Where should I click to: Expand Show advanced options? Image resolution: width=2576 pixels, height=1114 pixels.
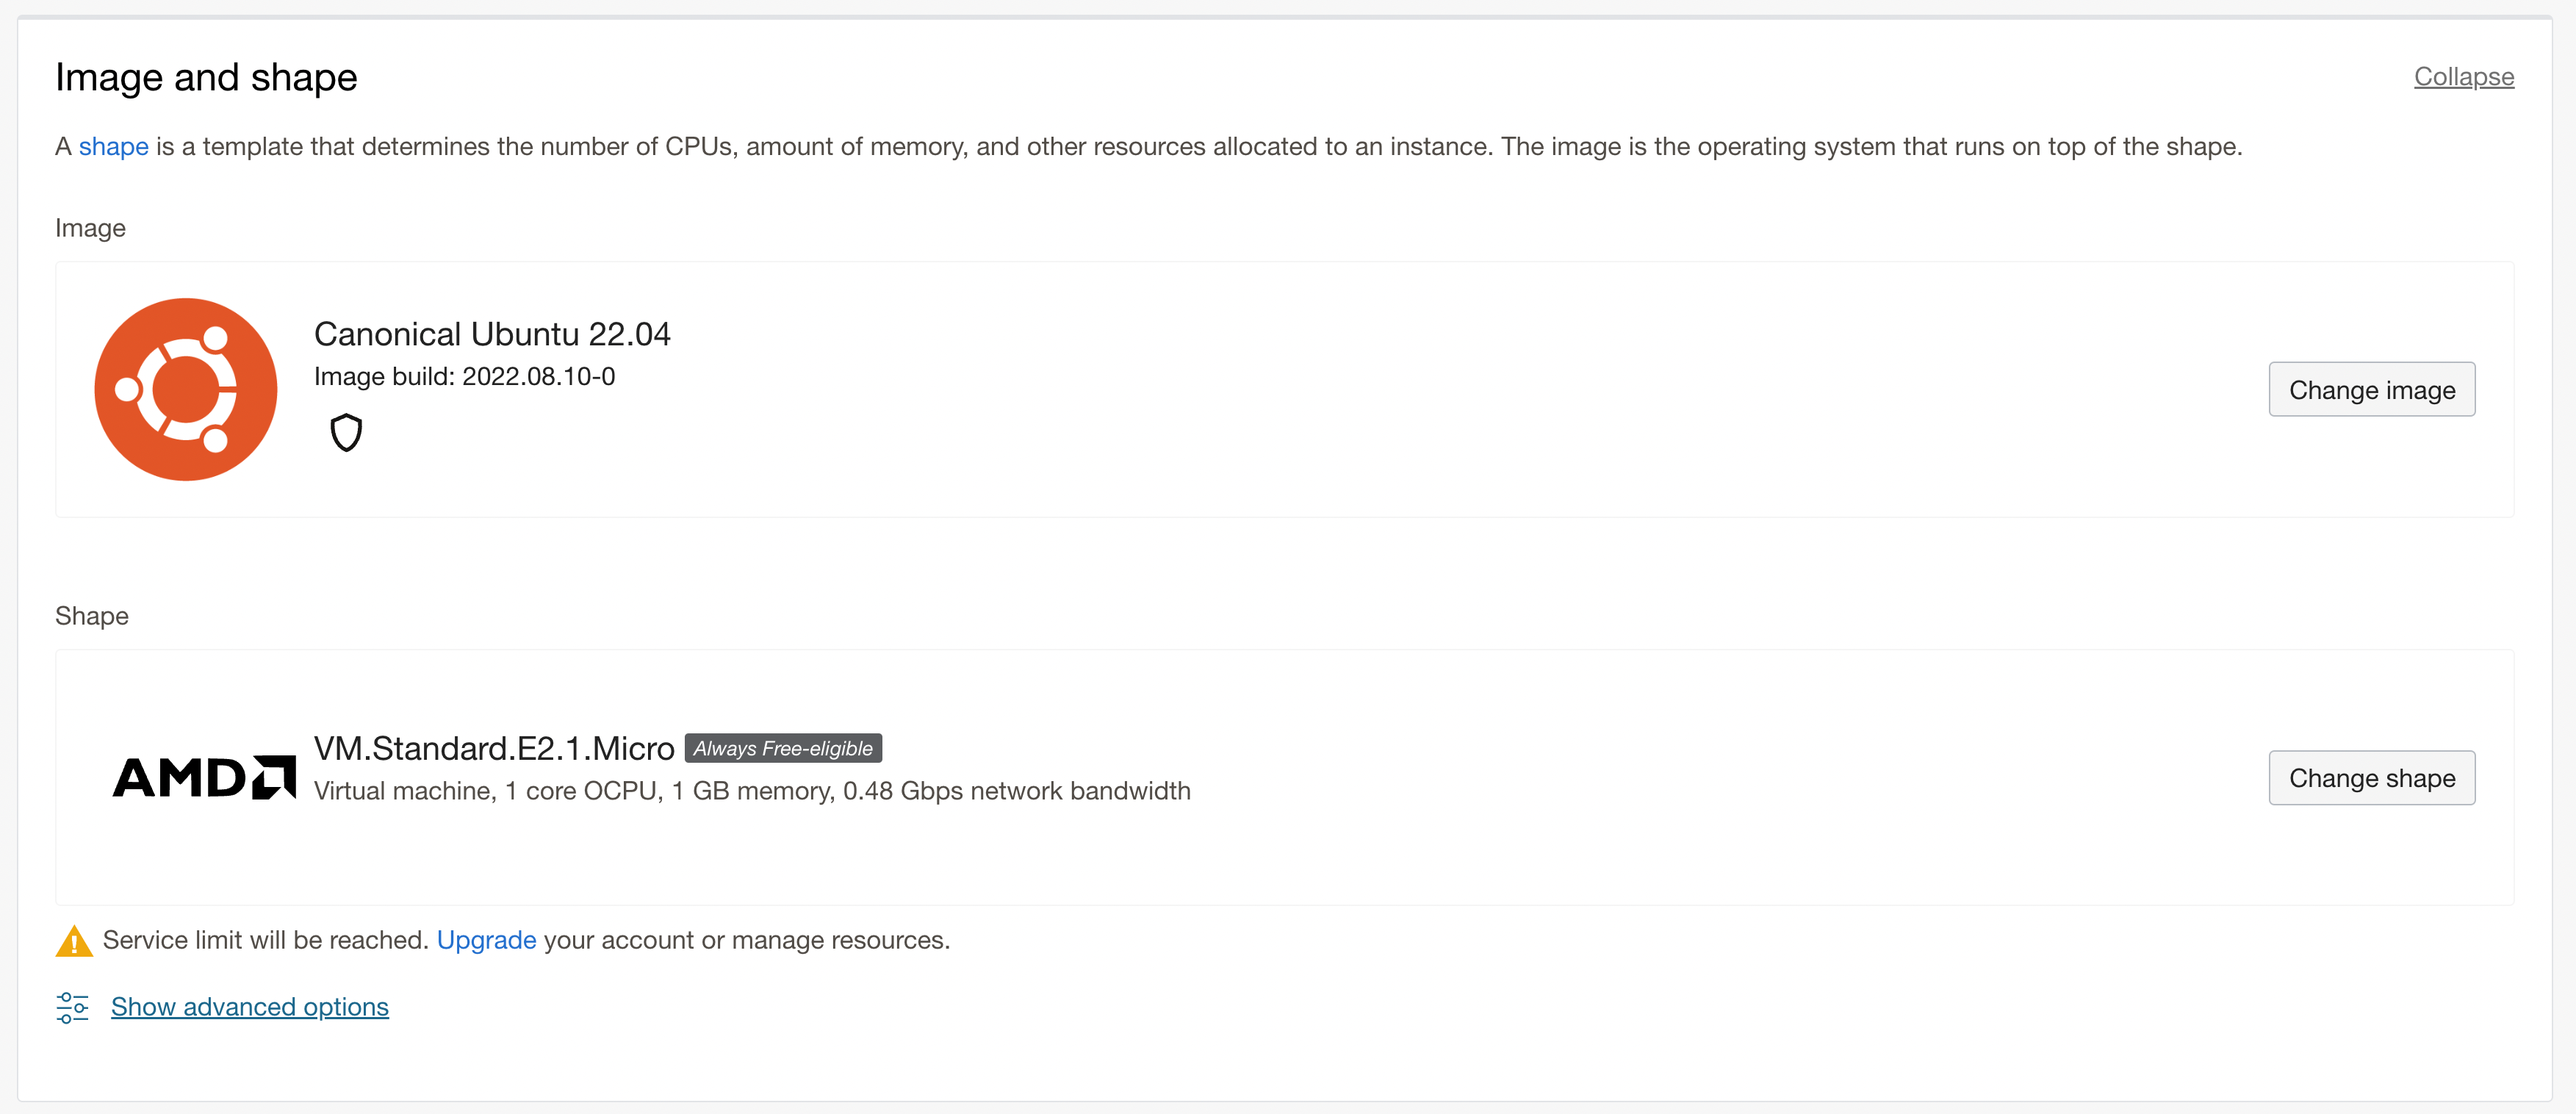249,1007
